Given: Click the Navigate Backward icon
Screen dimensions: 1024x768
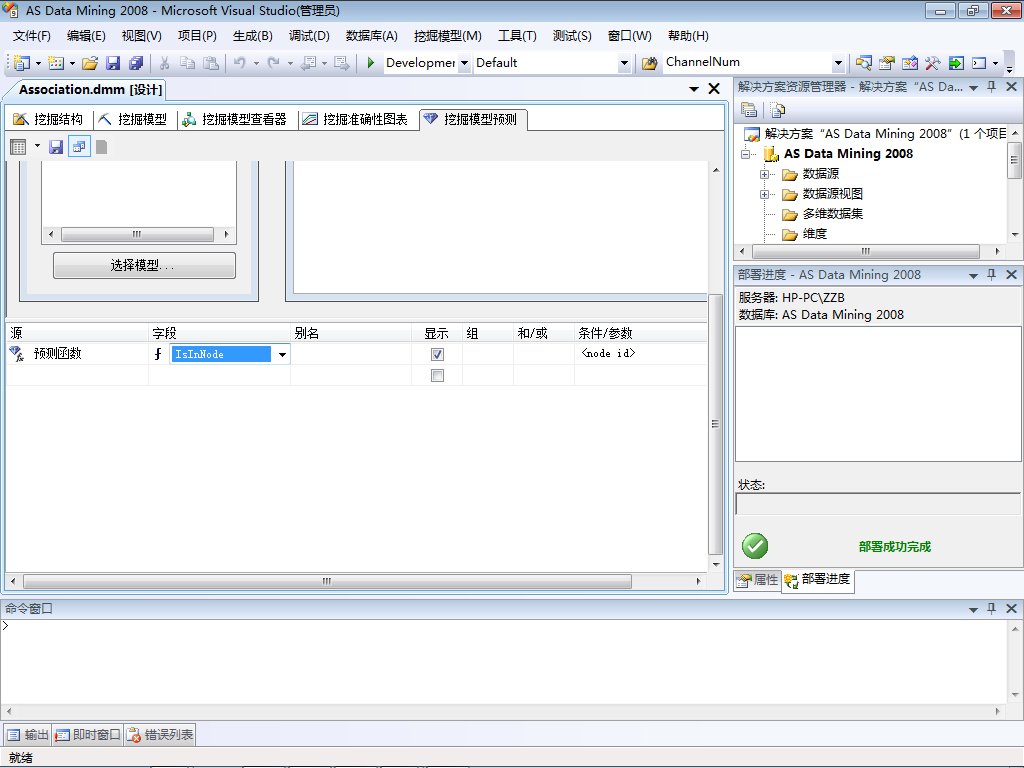Looking at the screenshot, I should (308, 63).
